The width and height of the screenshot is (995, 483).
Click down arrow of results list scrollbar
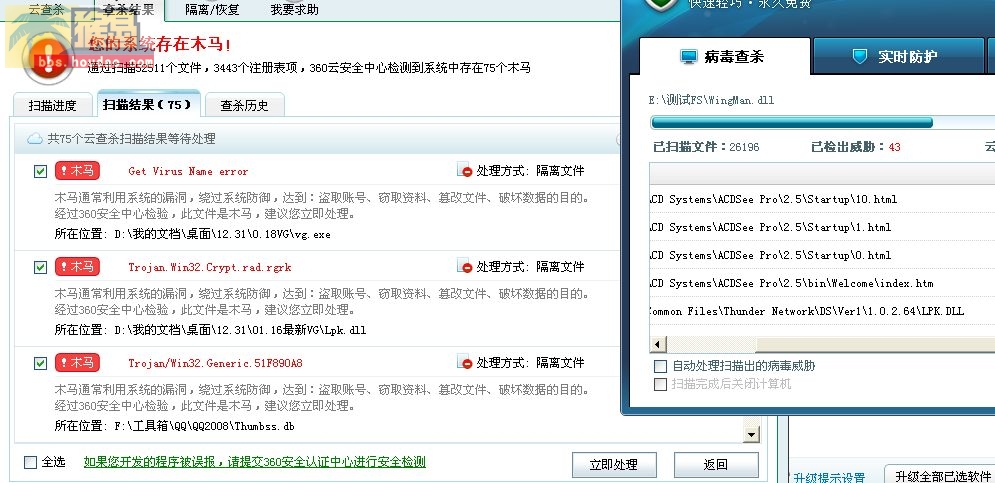pos(752,435)
